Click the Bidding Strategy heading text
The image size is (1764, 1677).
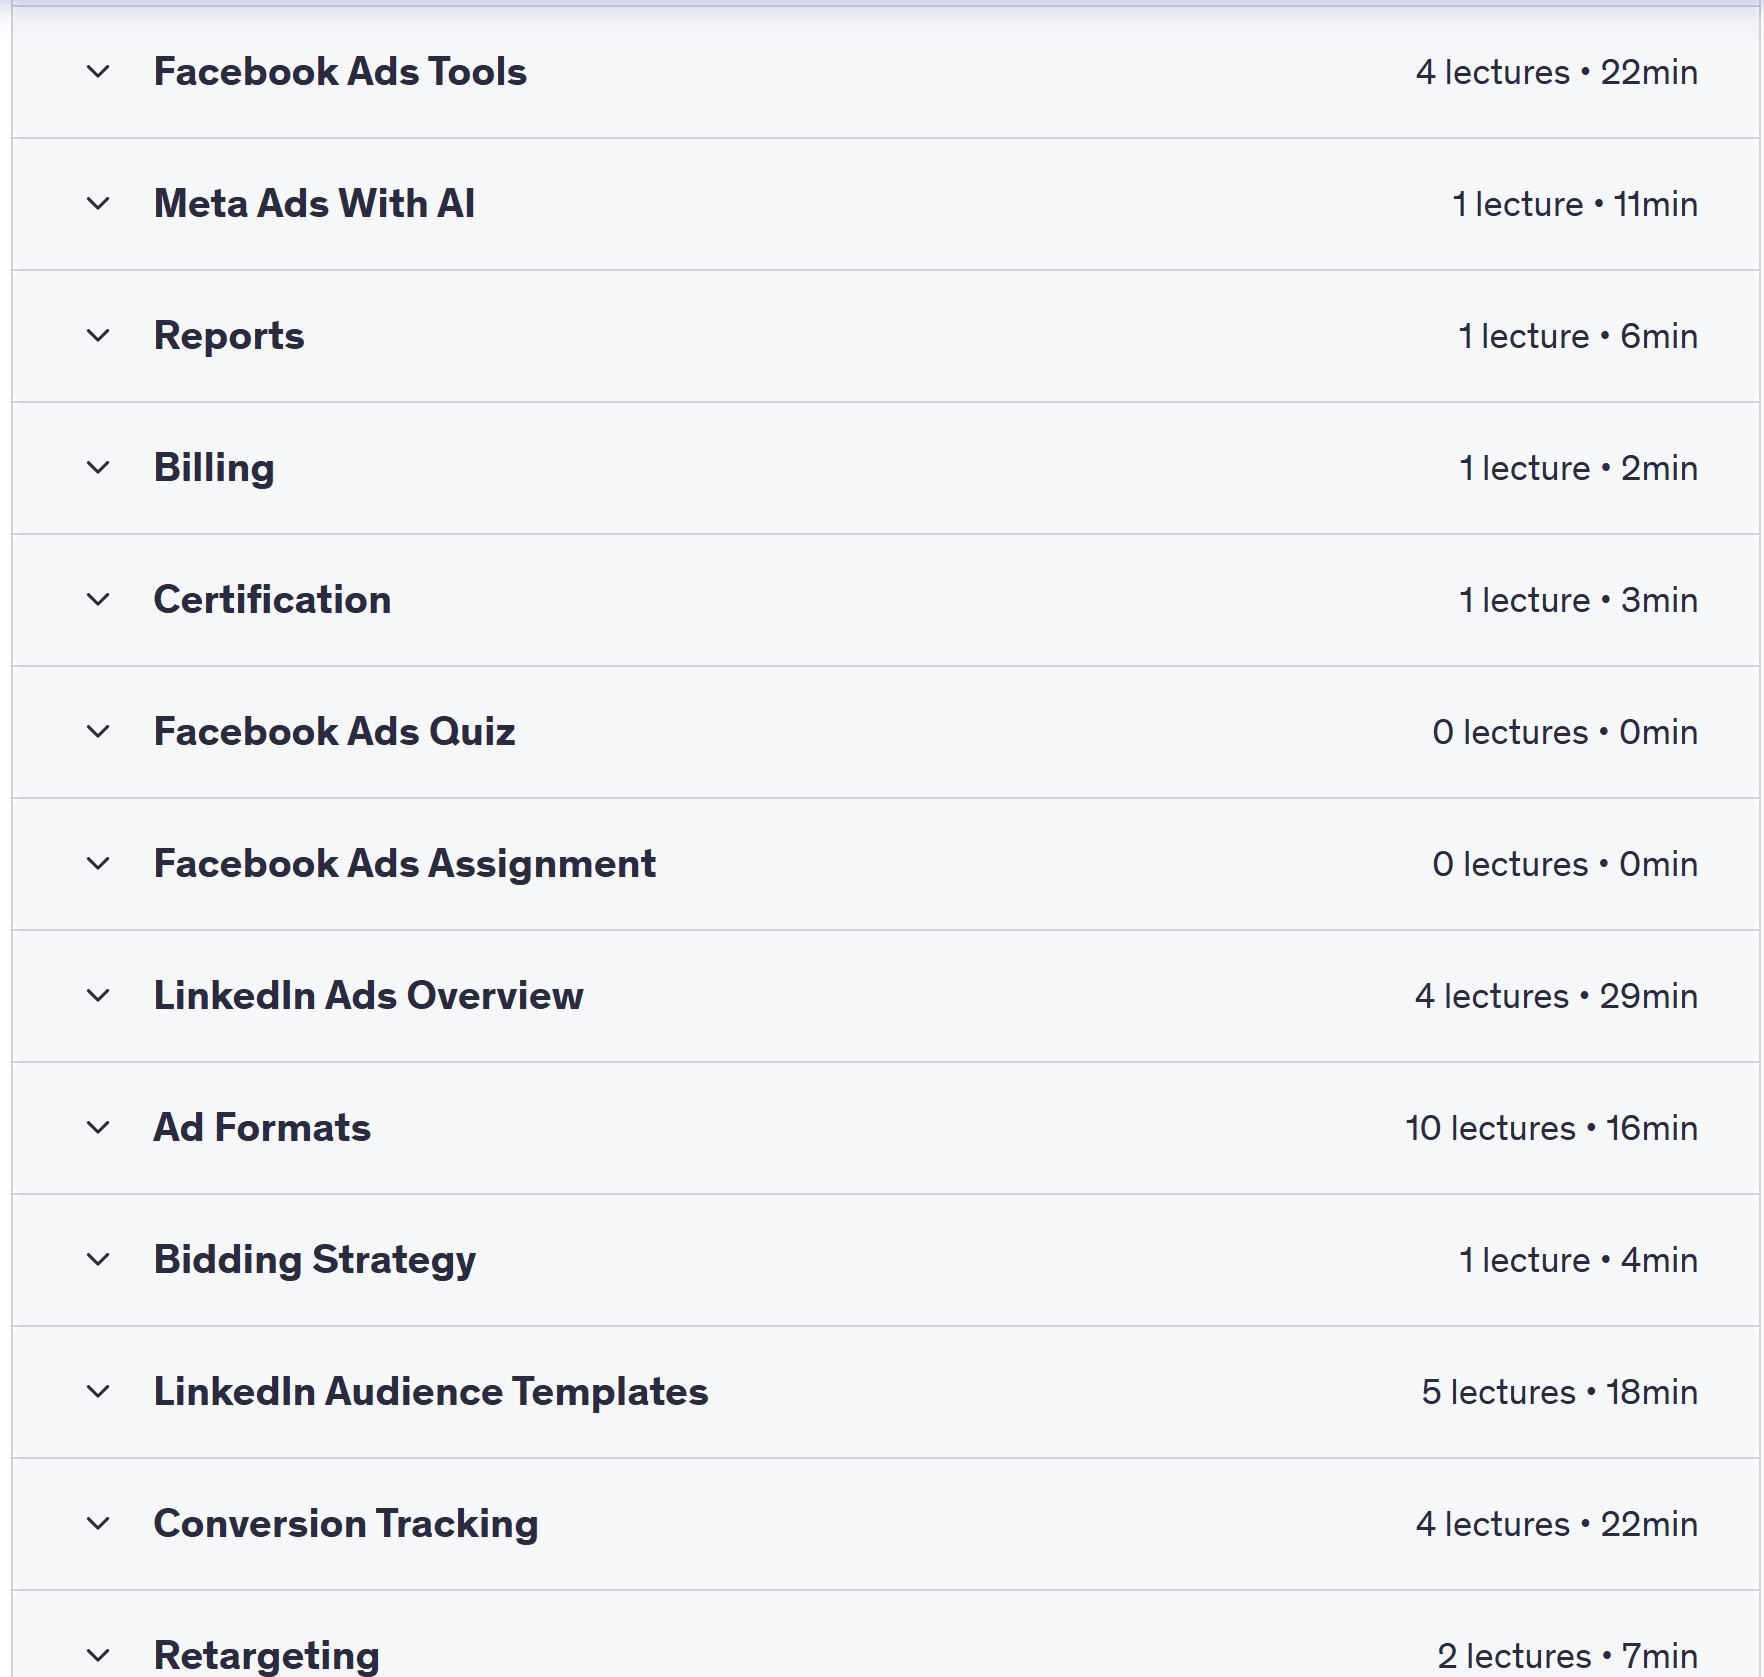tap(314, 1260)
